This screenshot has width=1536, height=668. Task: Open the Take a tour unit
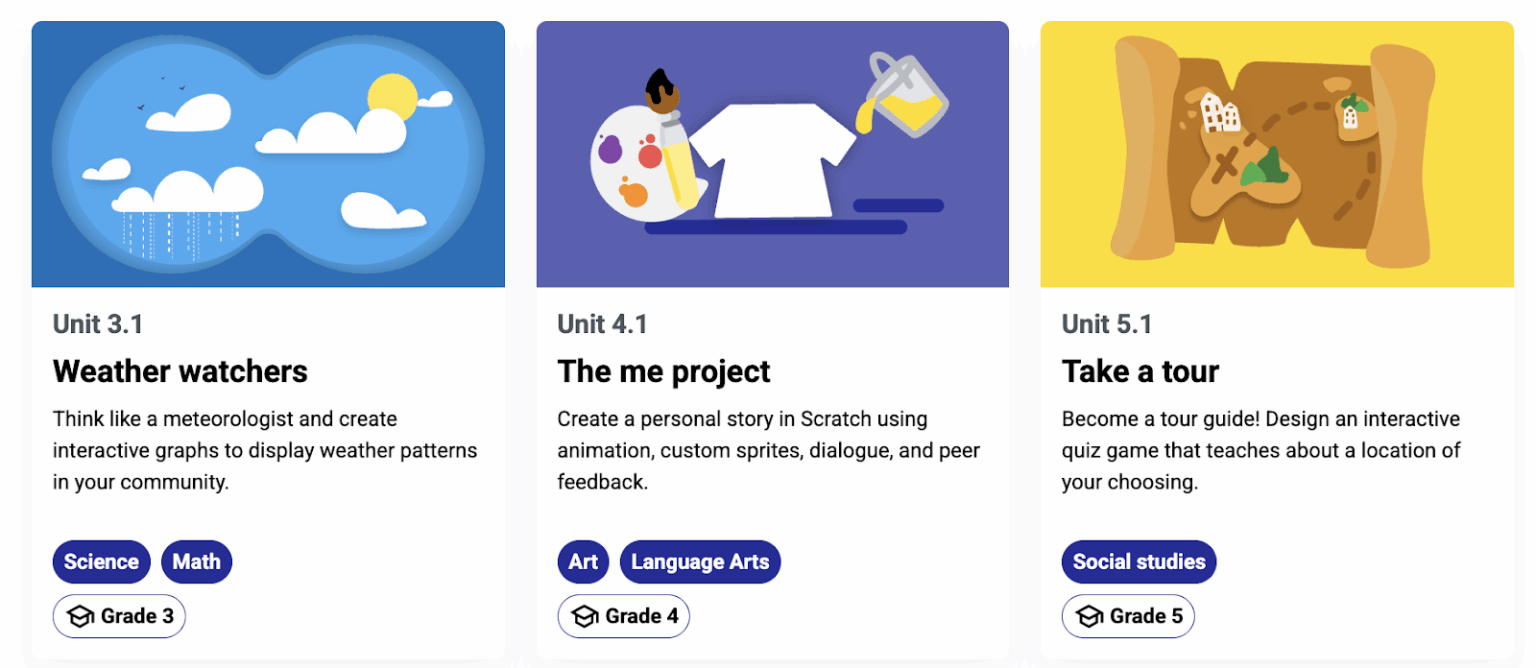[1140, 371]
